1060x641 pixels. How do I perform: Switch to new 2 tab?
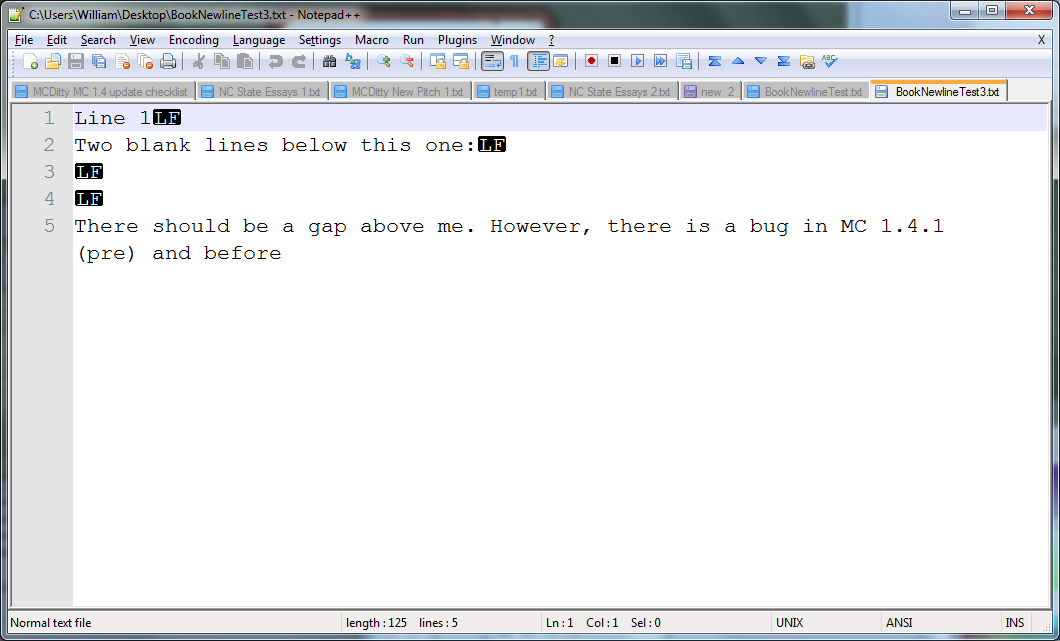coord(710,91)
